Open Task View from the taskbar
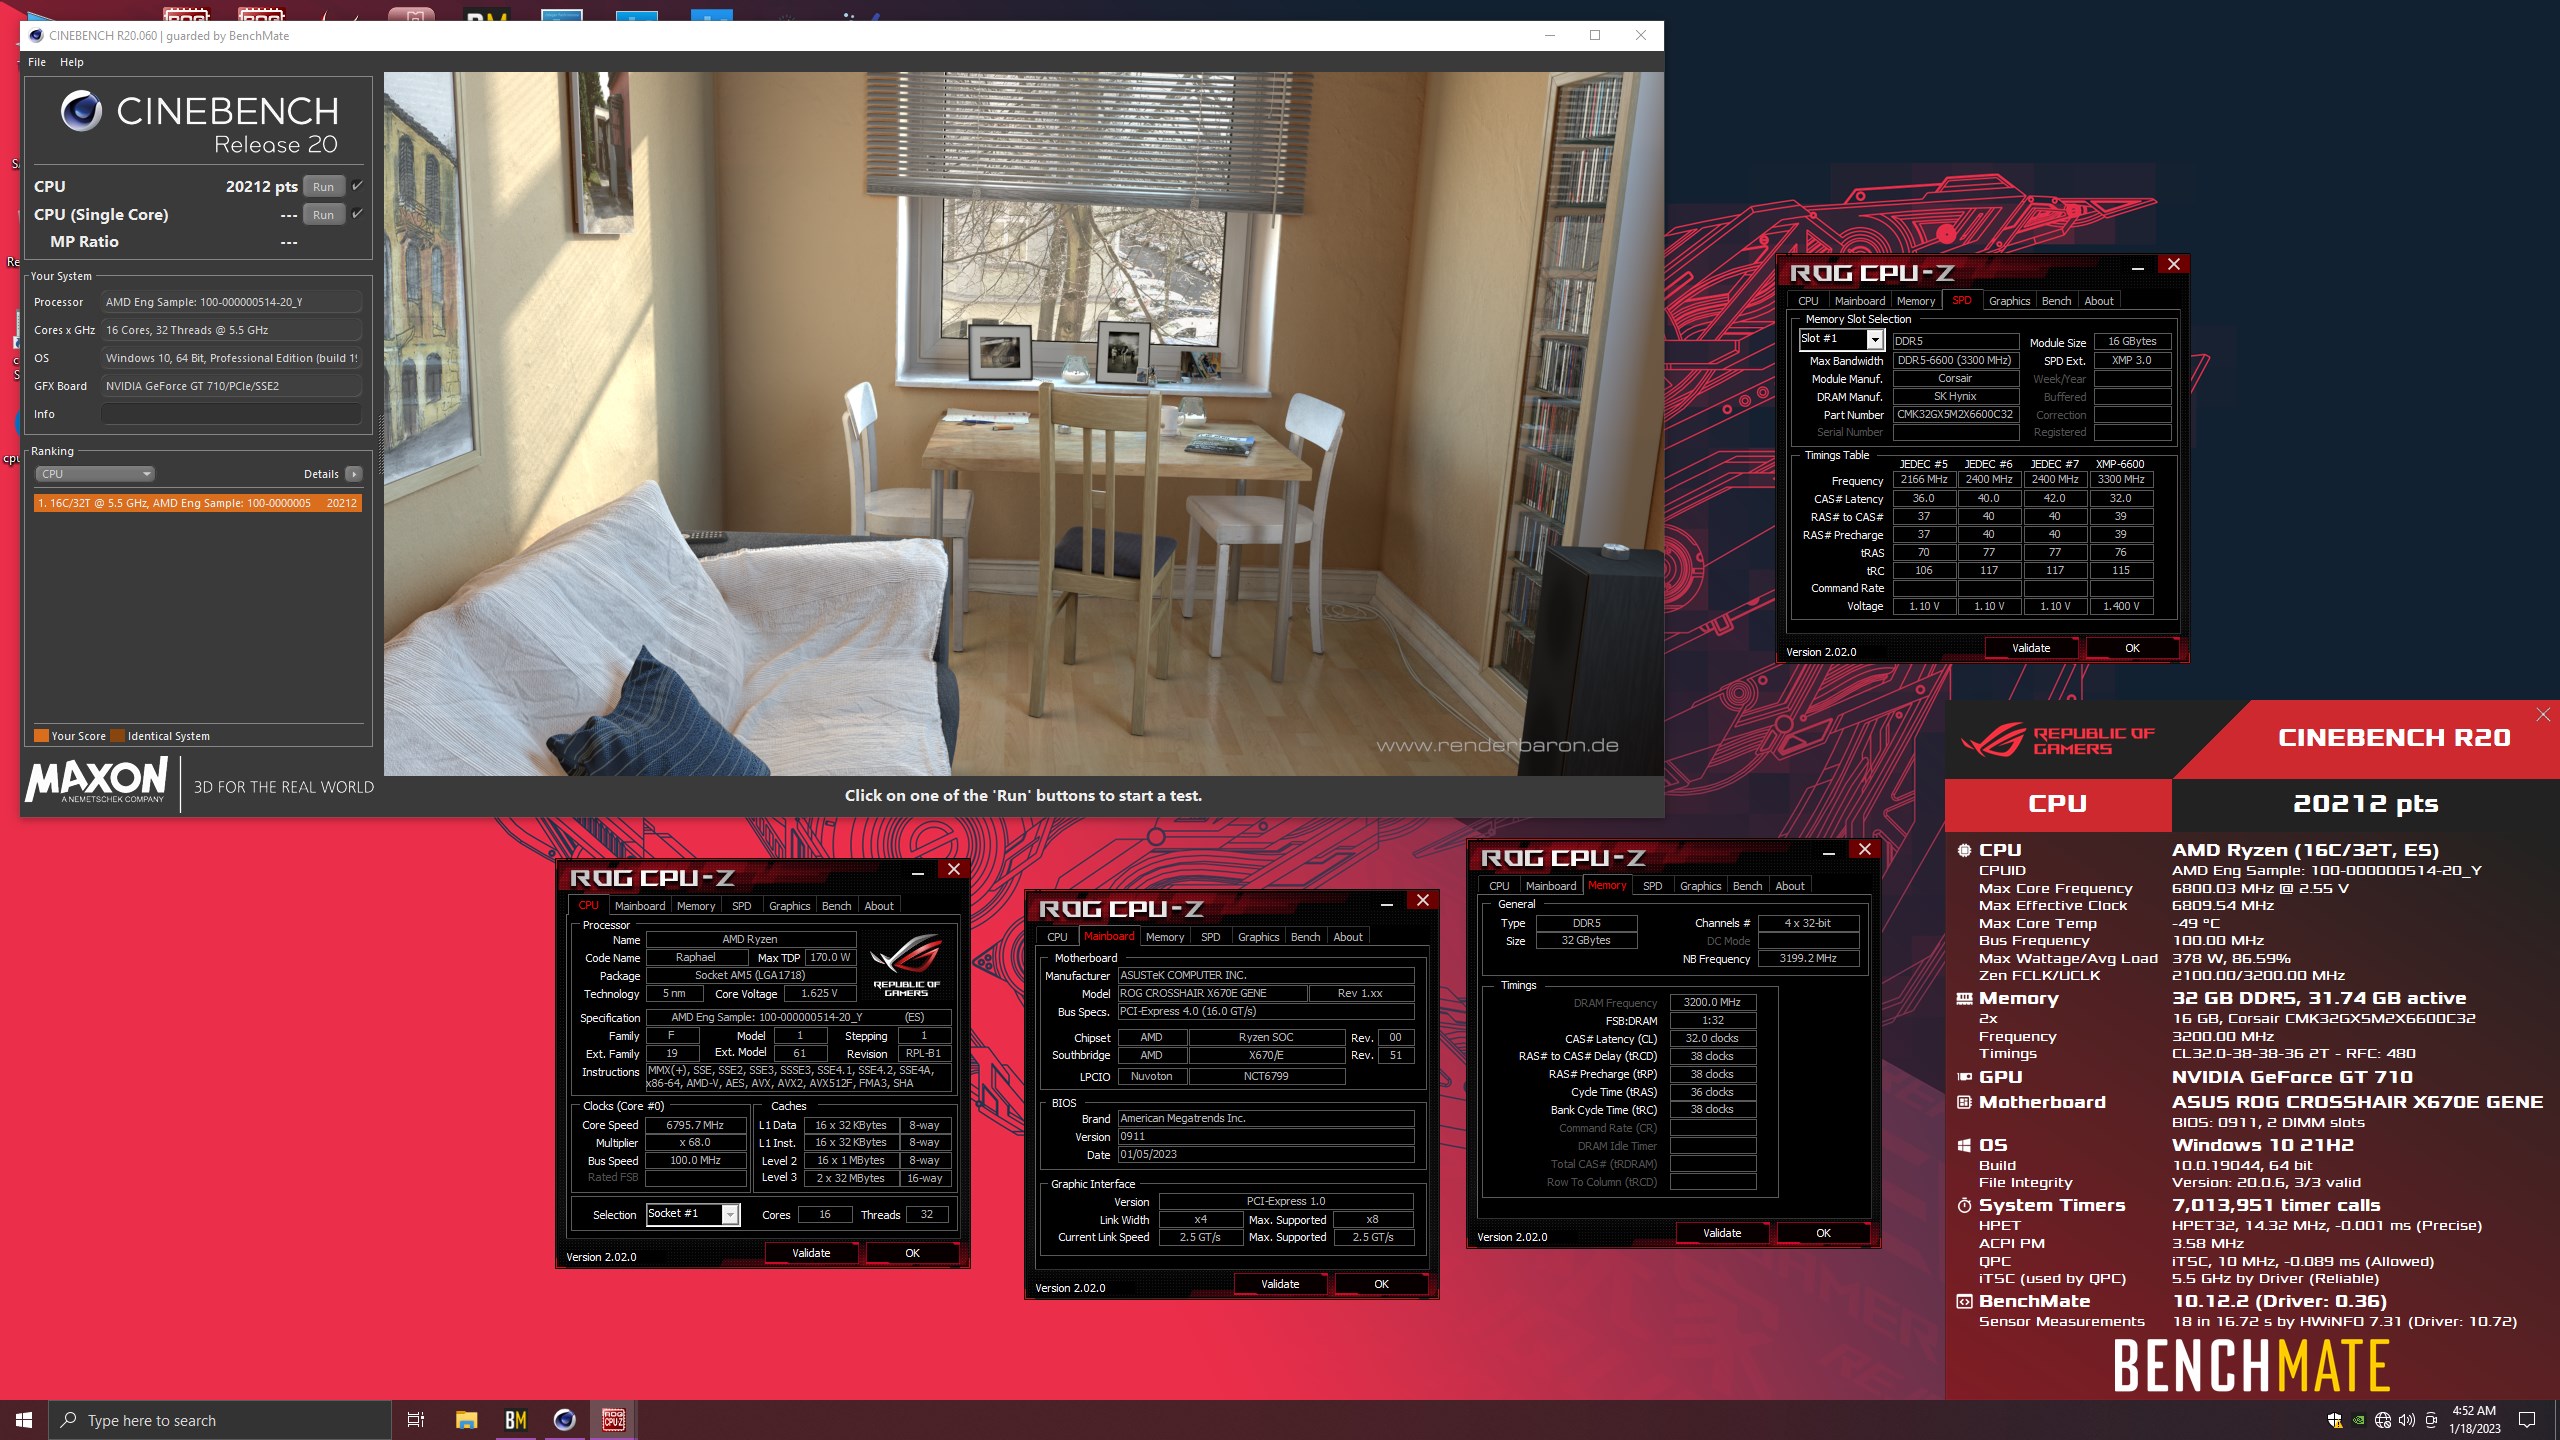Screen dimensions: 2560x1440 tap(416, 1420)
